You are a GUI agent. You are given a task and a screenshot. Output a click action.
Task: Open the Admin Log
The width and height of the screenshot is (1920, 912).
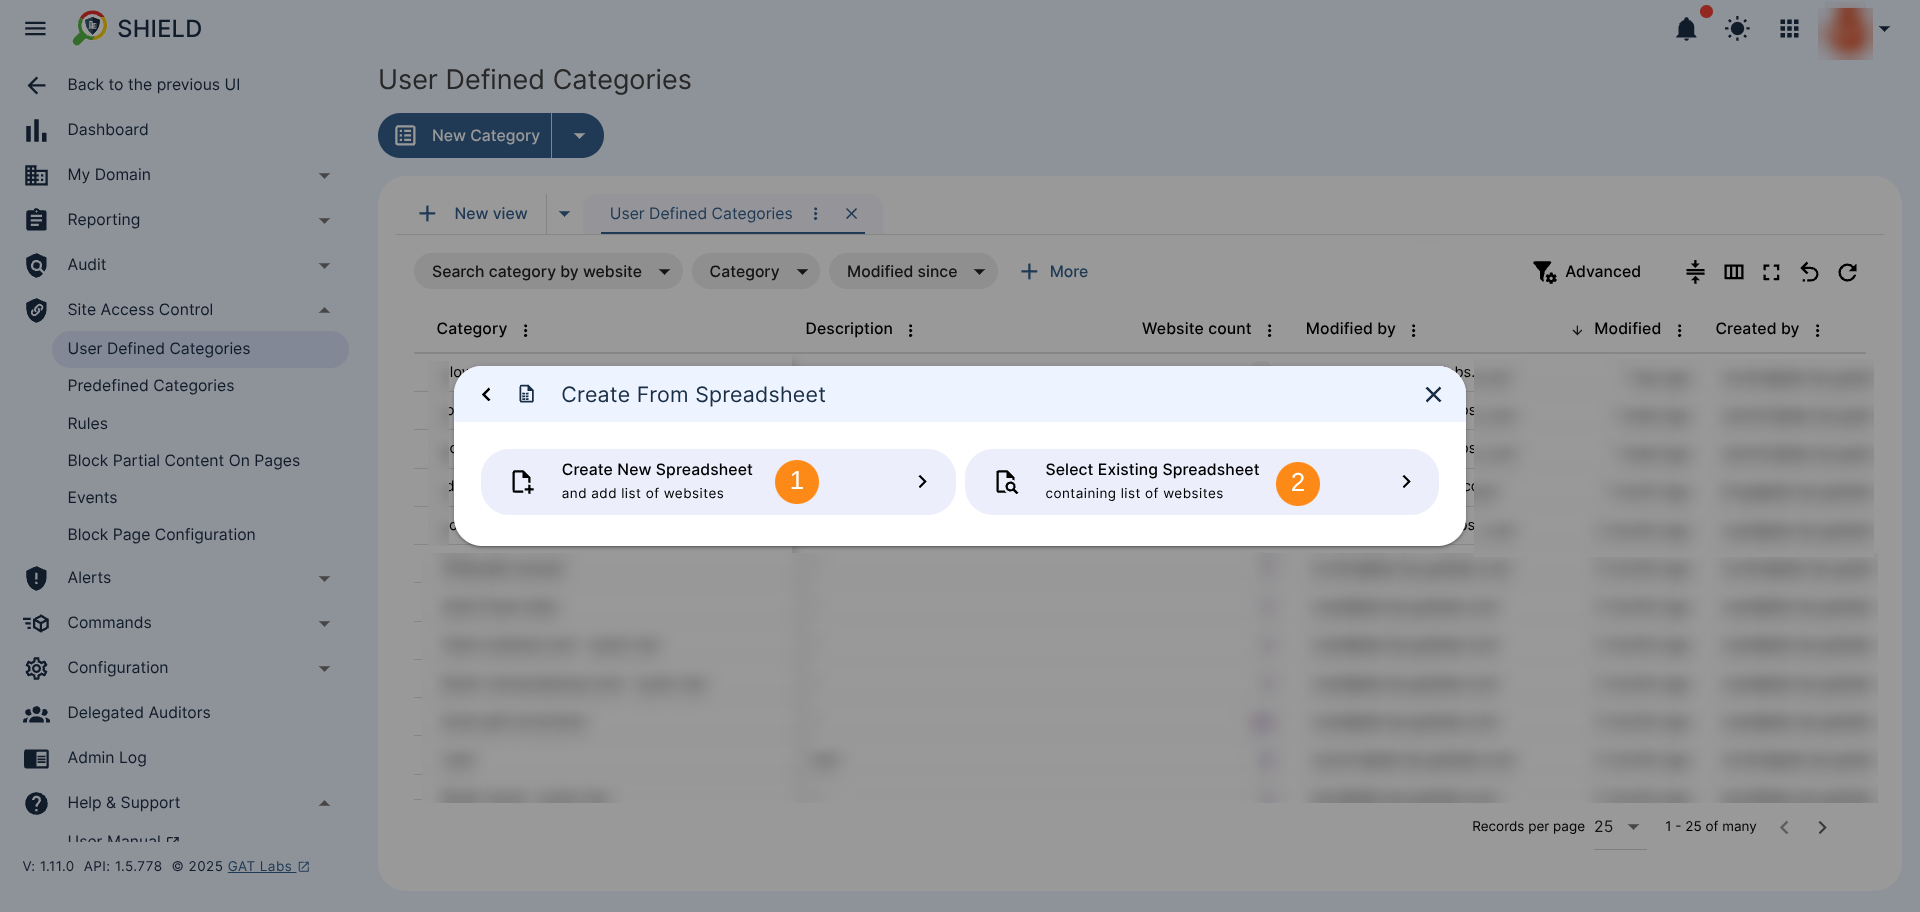point(107,758)
